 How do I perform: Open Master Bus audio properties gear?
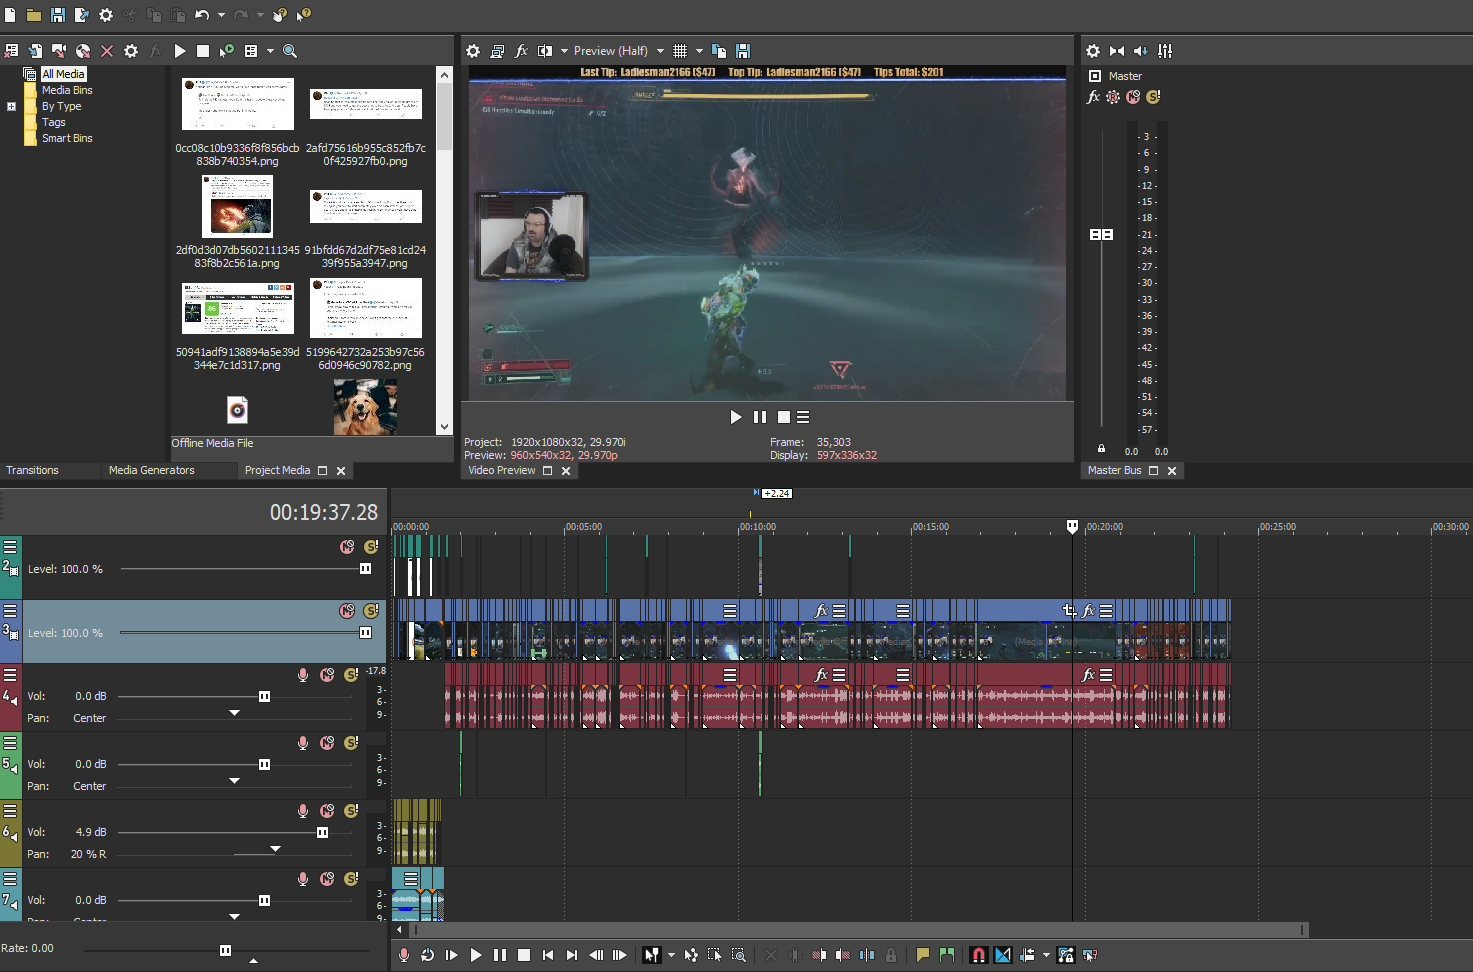point(1093,51)
